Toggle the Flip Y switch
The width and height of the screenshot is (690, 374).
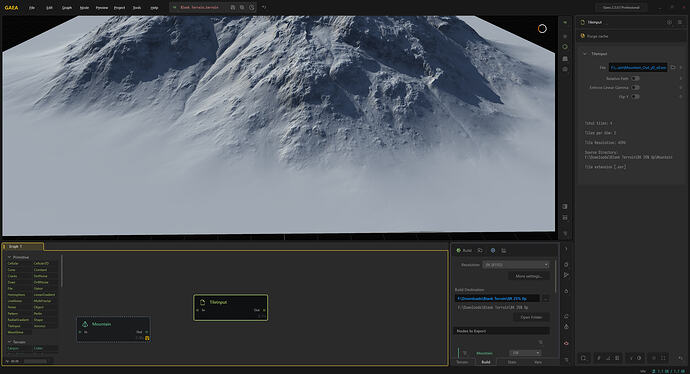coord(635,96)
